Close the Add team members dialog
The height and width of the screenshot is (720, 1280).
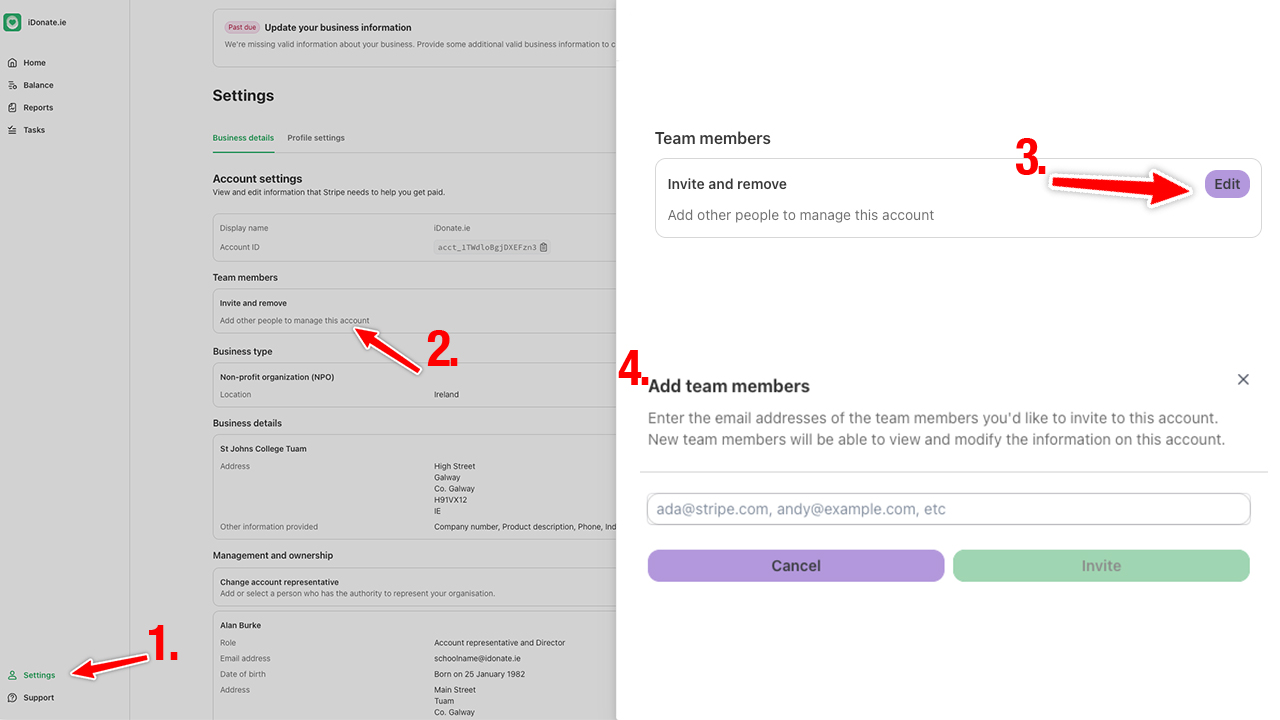tap(1243, 379)
